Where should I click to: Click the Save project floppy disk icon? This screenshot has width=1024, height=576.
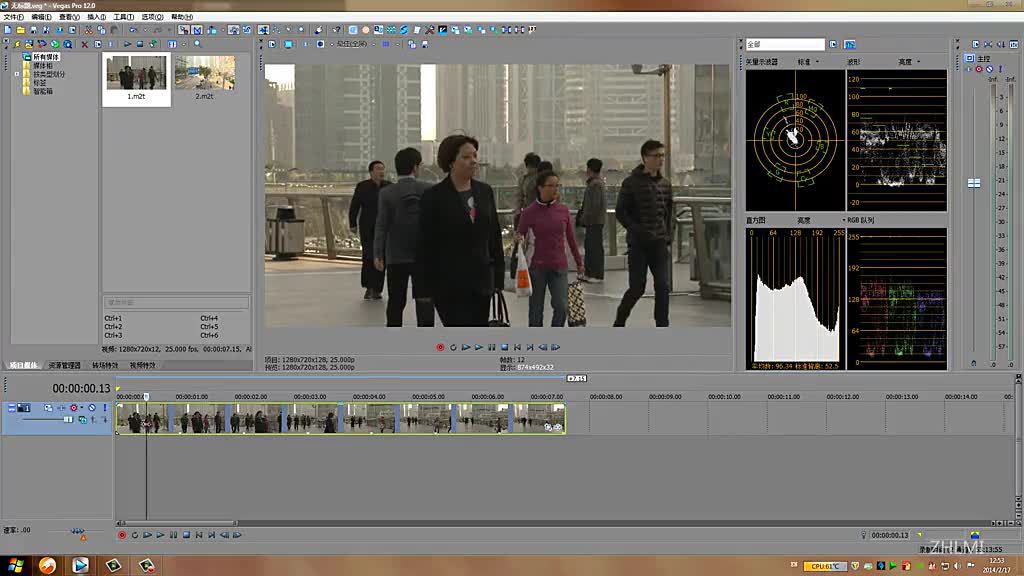tap(32, 30)
